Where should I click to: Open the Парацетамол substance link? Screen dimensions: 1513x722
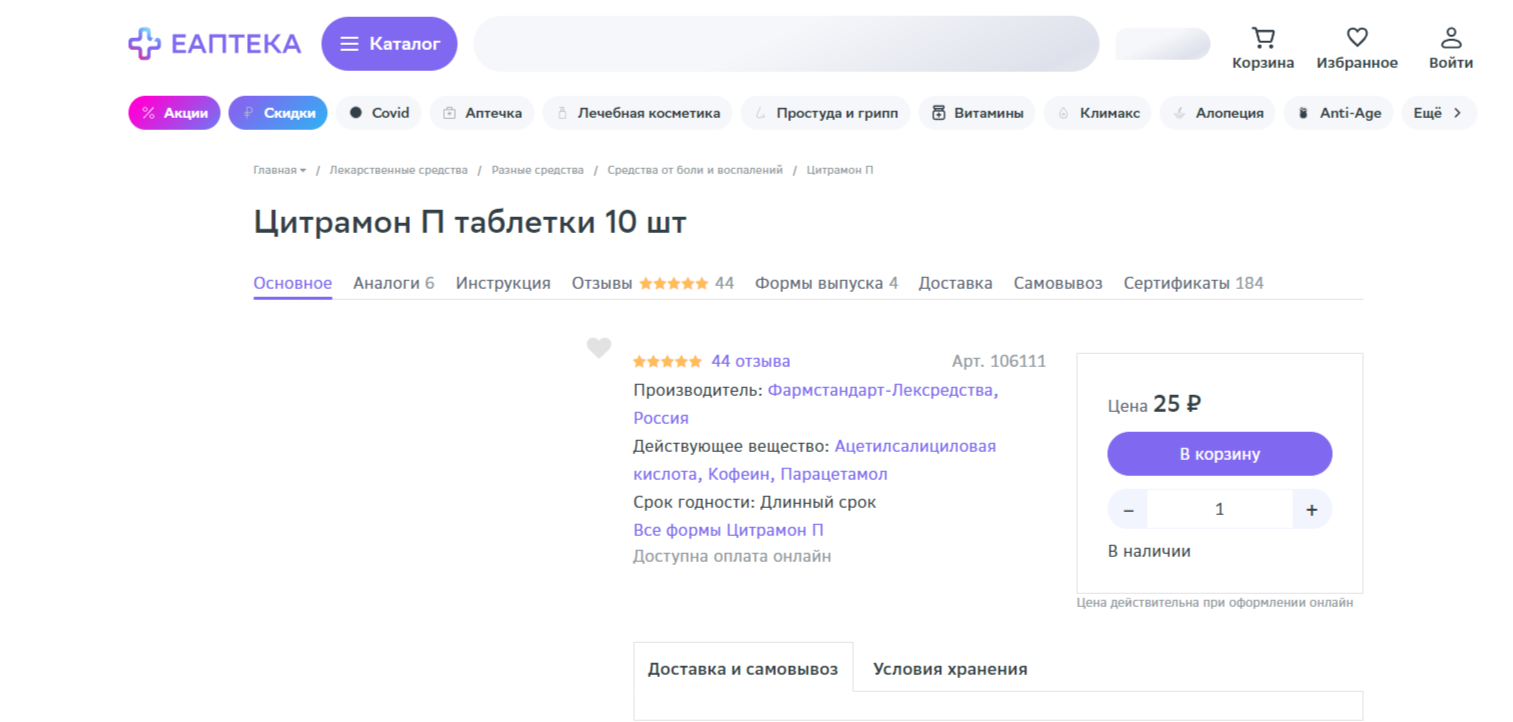click(834, 474)
